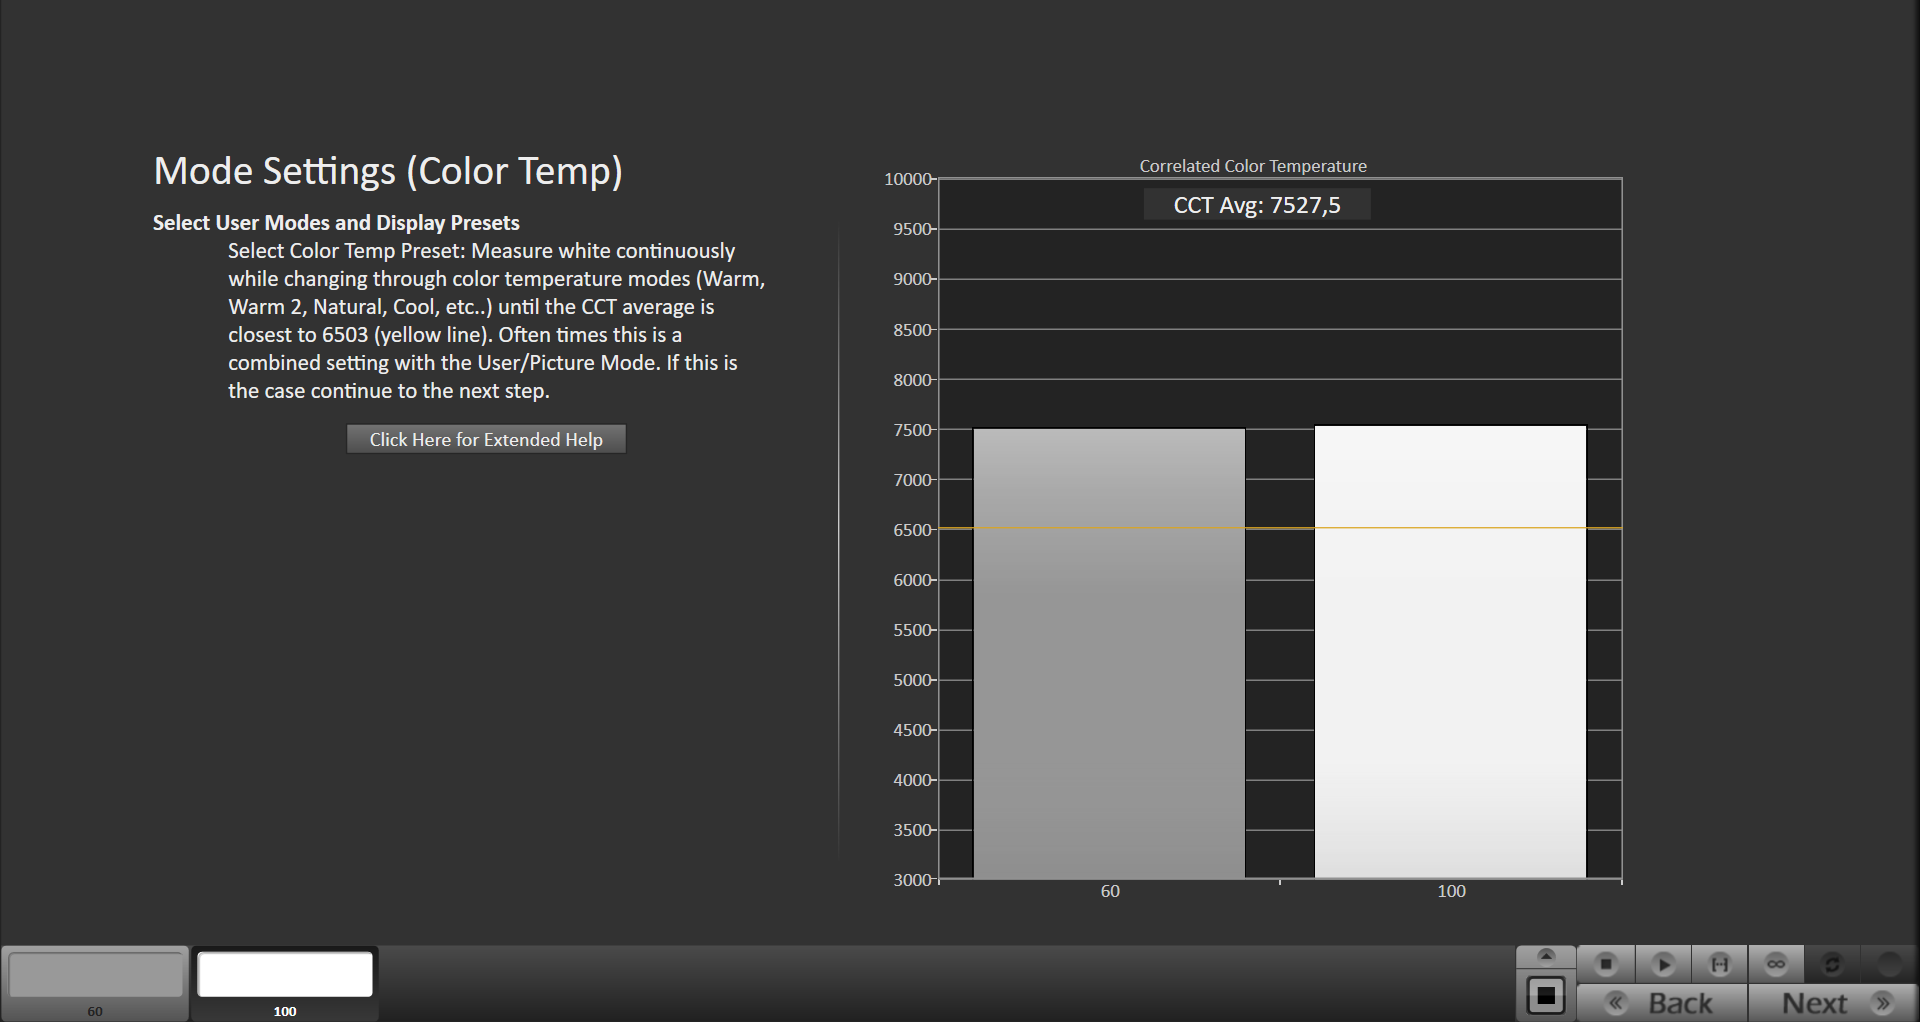Go to the previous step with Back
This screenshot has width=1920, height=1022.
point(1662,1003)
